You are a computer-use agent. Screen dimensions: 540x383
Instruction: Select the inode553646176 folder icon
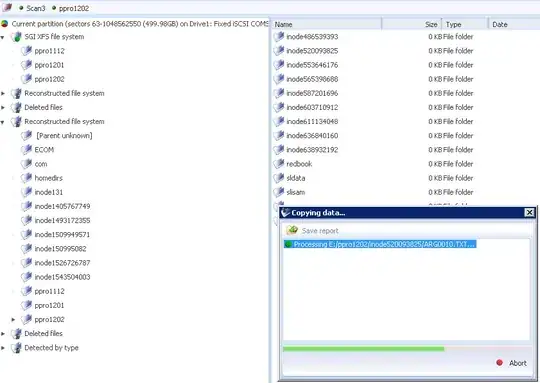pyautogui.click(x=279, y=65)
